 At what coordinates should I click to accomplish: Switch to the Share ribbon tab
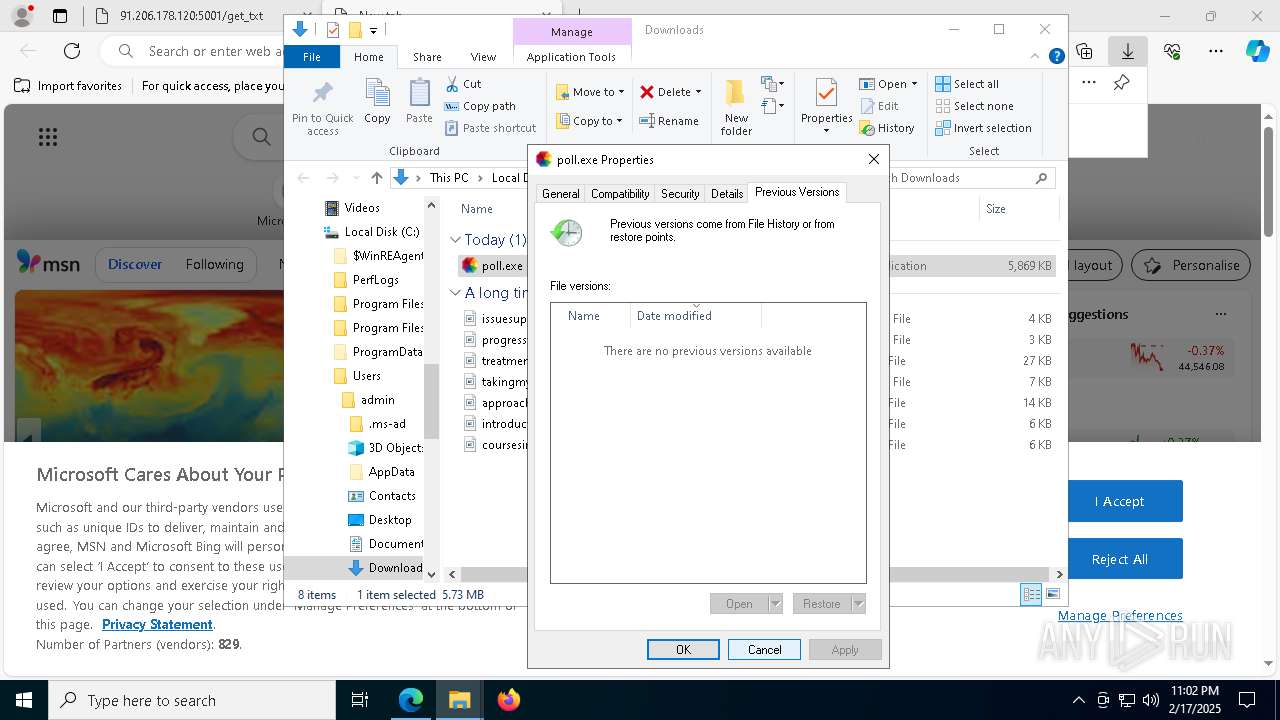coord(427,57)
